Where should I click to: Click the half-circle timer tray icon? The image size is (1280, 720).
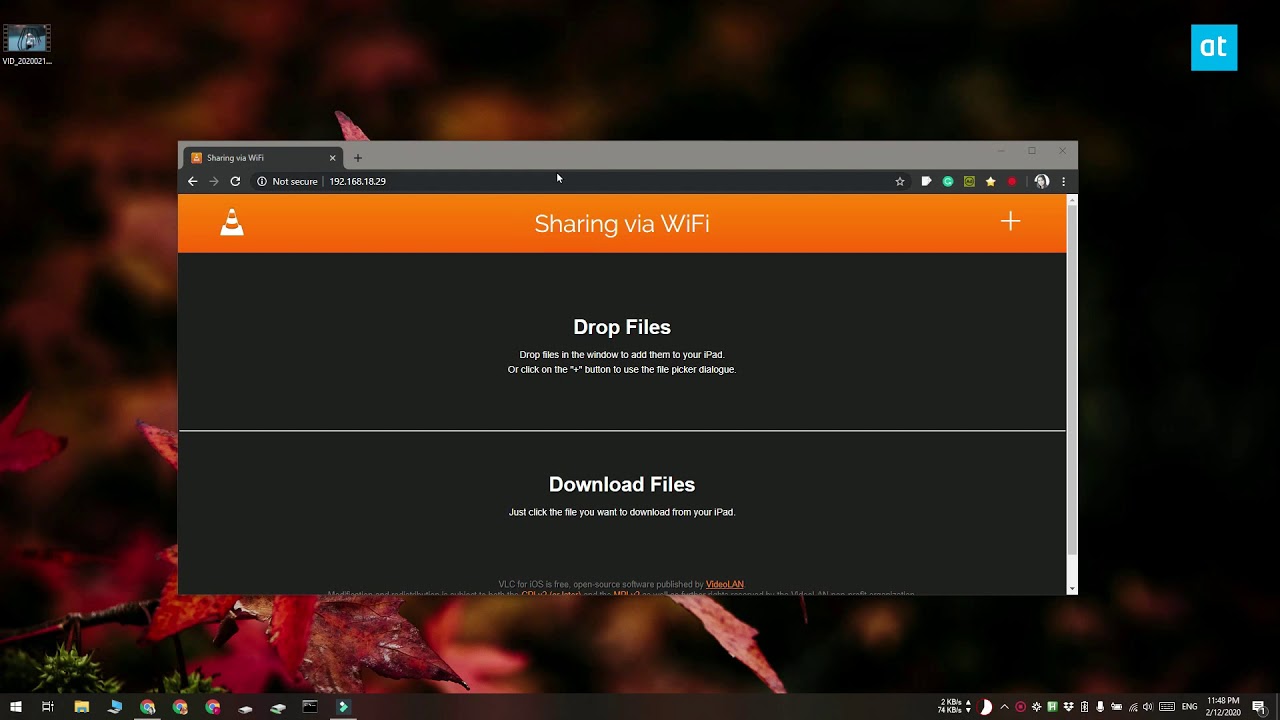coord(986,707)
